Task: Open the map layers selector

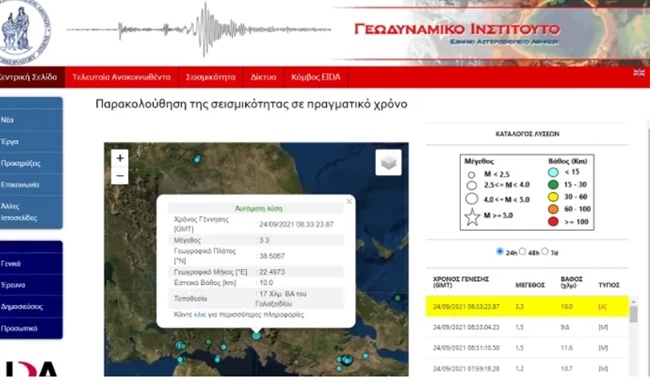Action: pos(388,162)
